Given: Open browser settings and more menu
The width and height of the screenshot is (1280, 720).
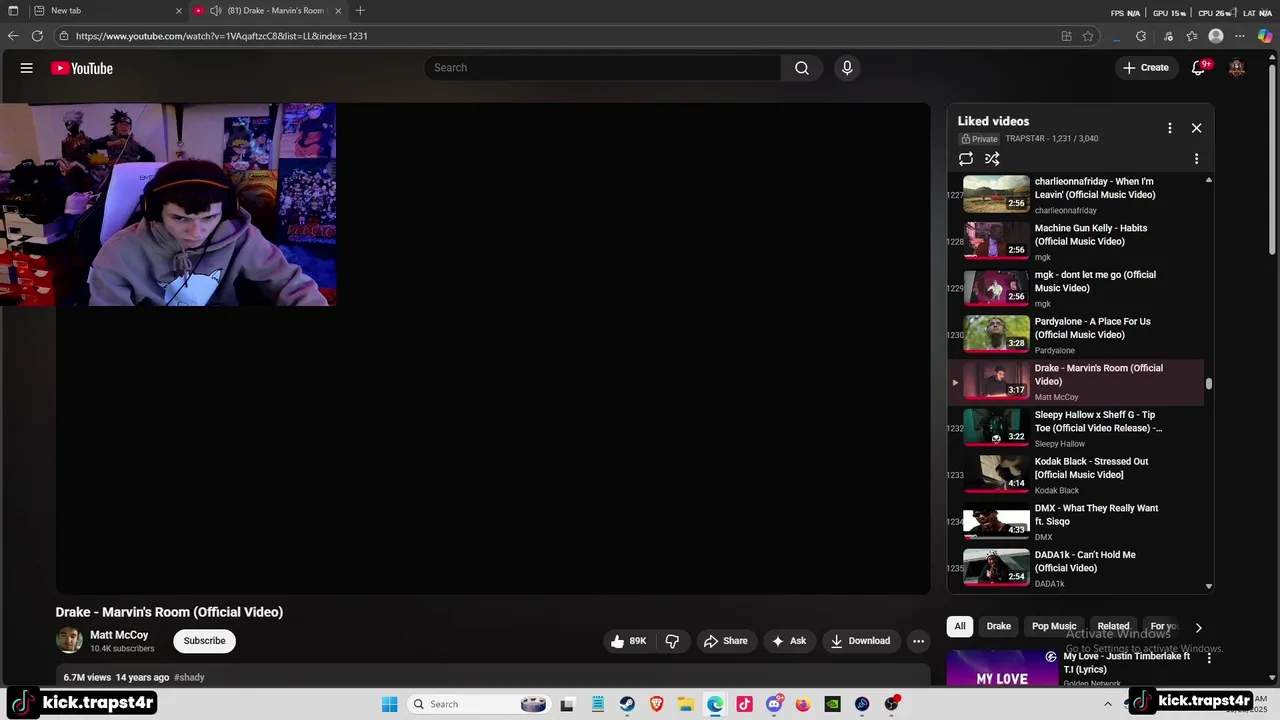Looking at the screenshot, I should (x=1241, y=36).
